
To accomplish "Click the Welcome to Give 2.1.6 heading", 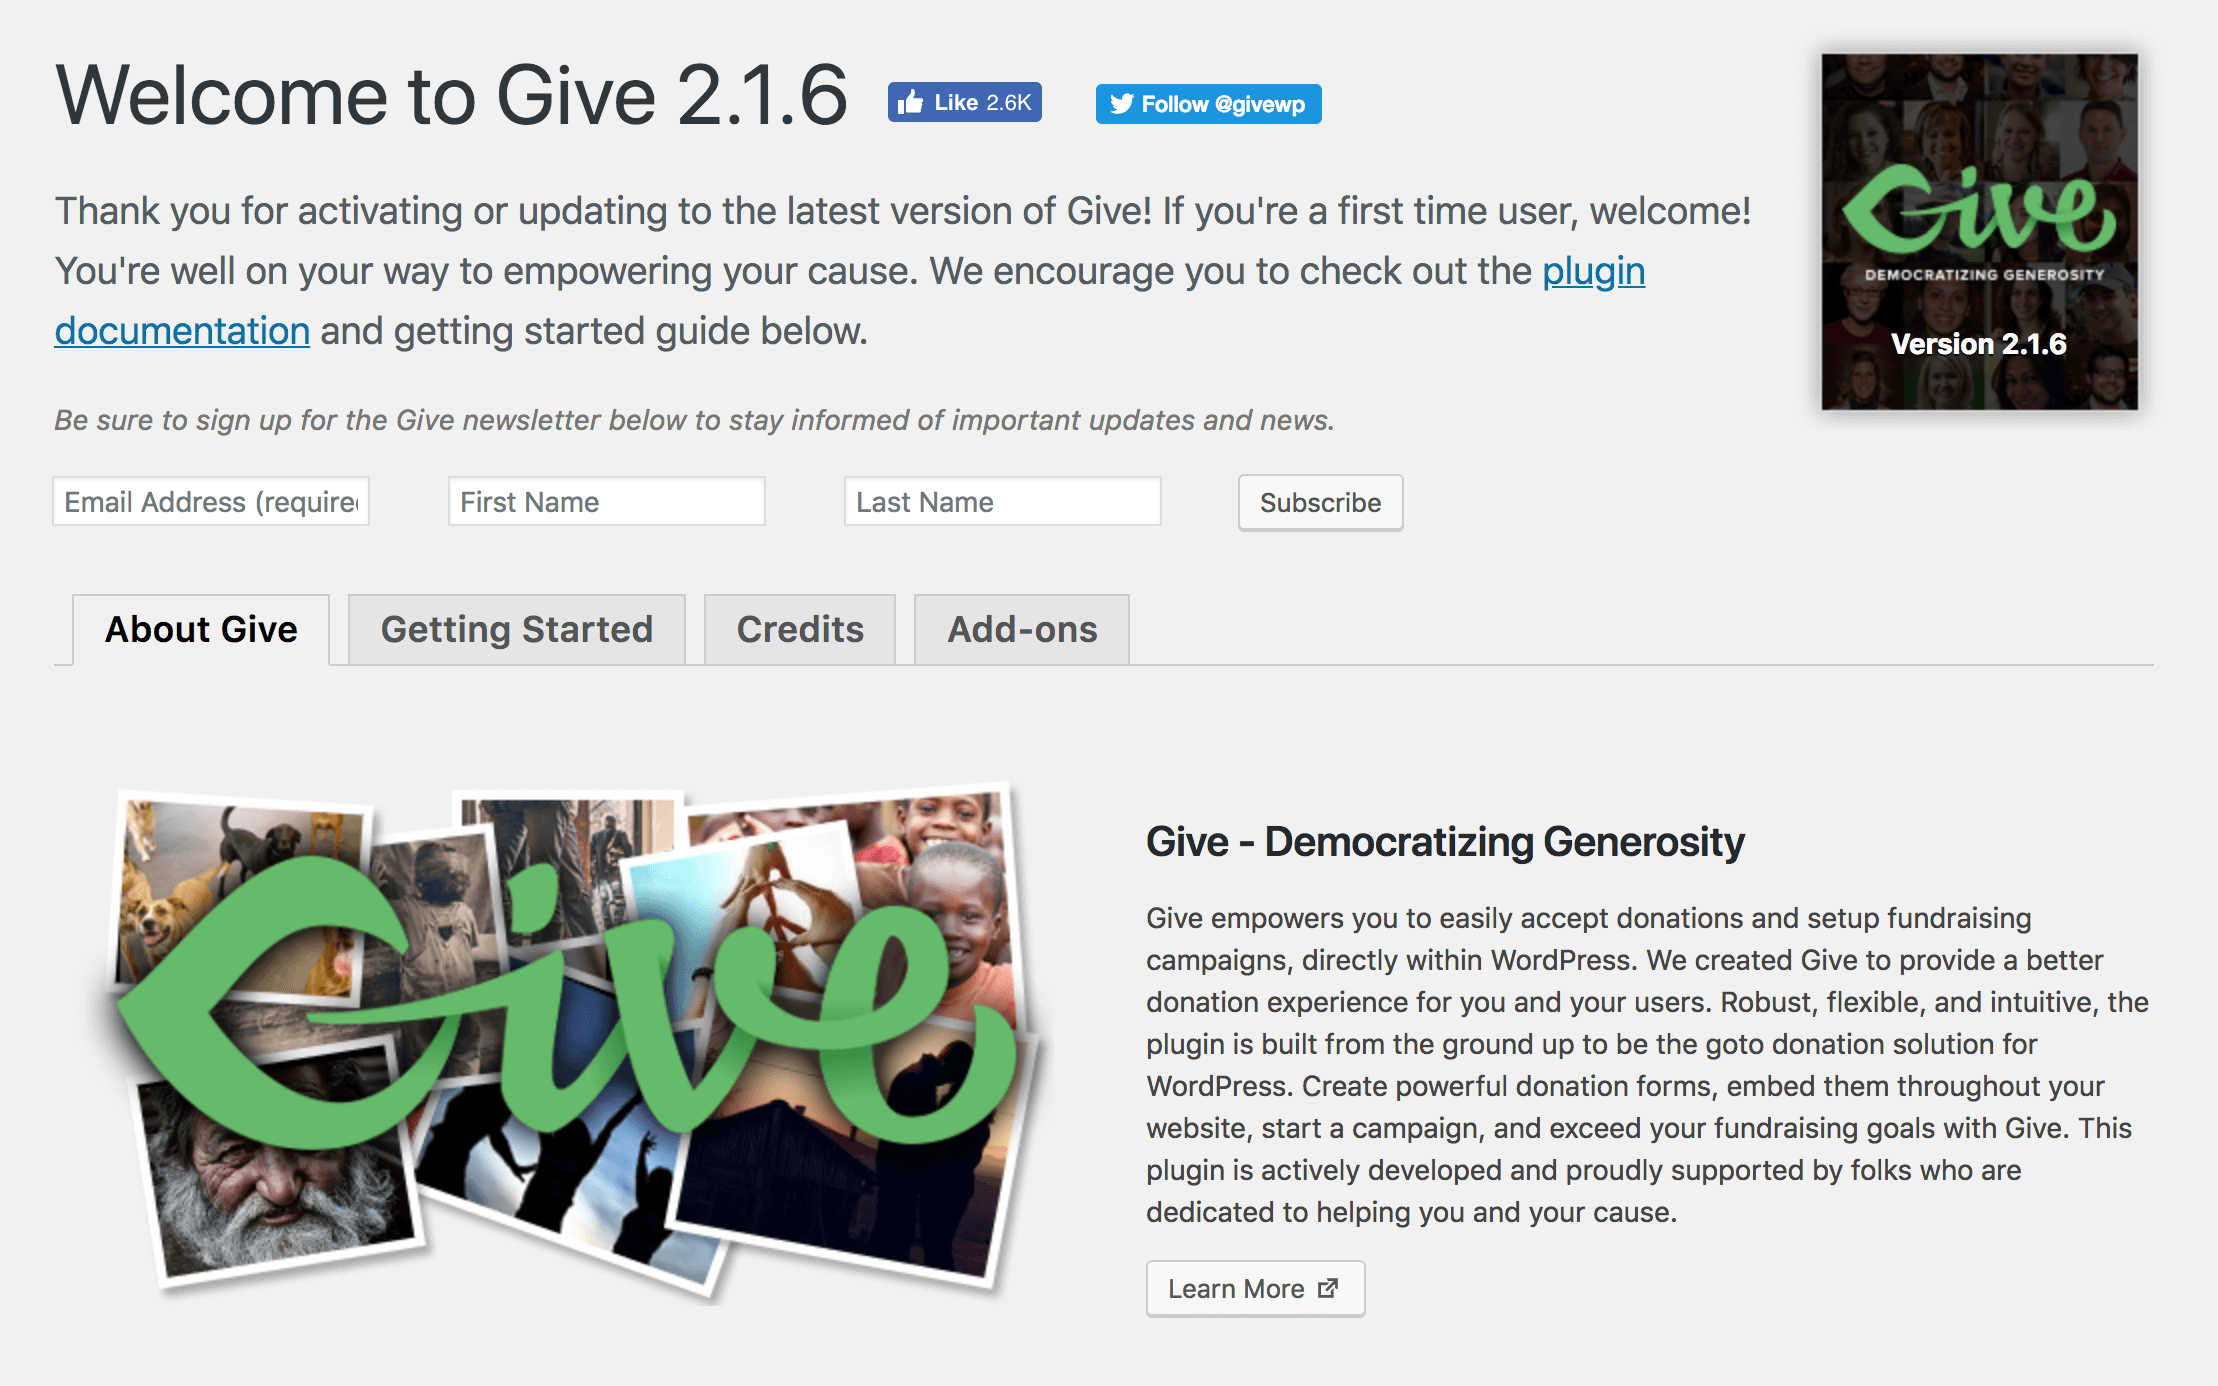I will coord(452,96).
